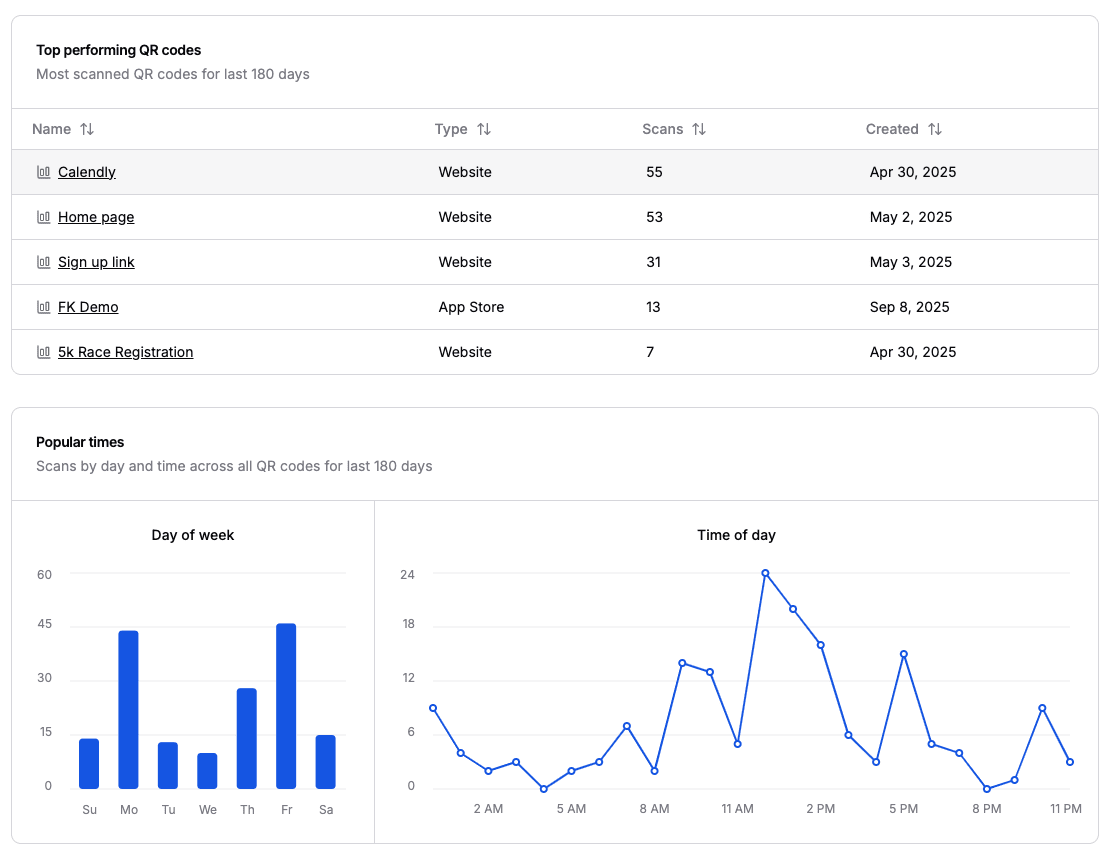The width and height of the screenshot is (1110, 860).
Task: Open the Home page QR code link
Action: [x=96, y=217]
